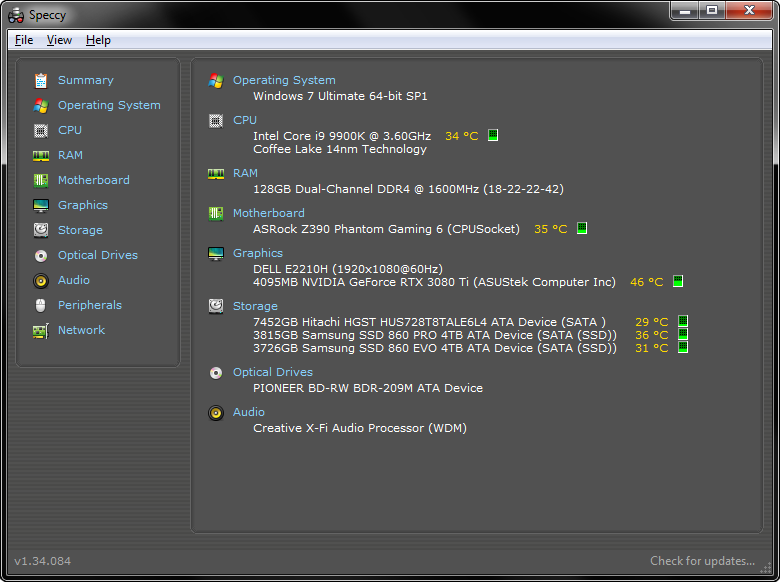
Task: Click the window resize grip in corner
Action: (x=766, y=568)
